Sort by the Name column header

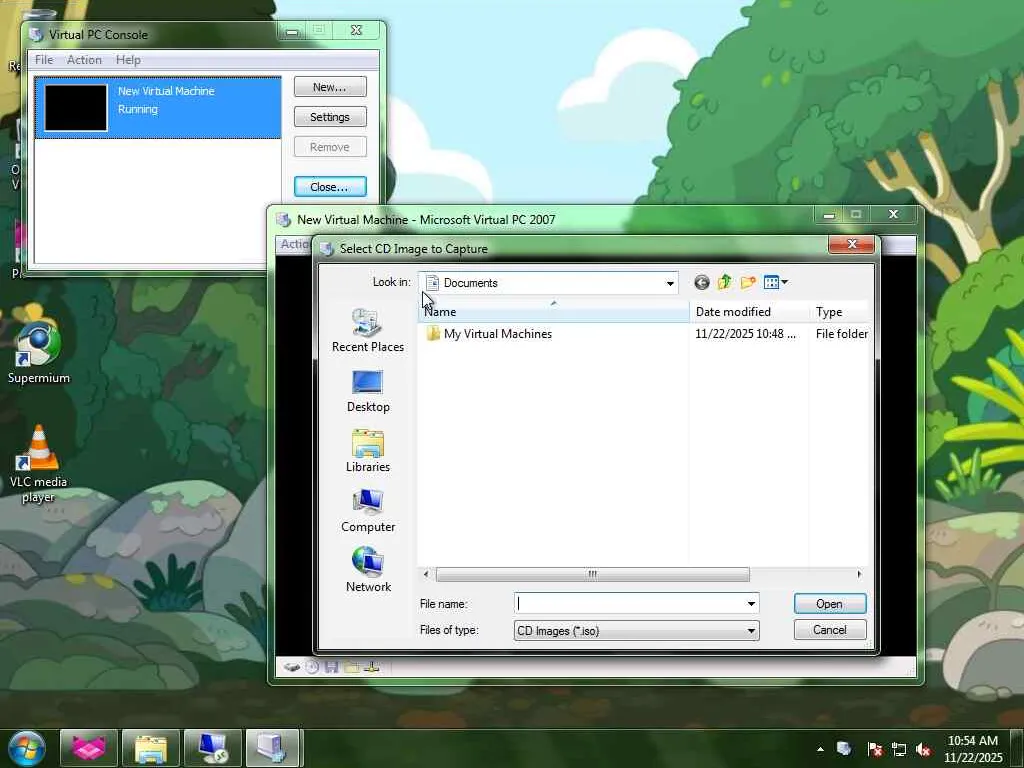(553, 312)
